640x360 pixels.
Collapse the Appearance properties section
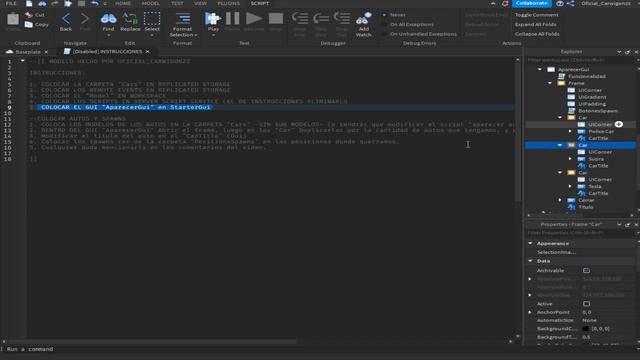pyautogui.click(x=530, y=243)
